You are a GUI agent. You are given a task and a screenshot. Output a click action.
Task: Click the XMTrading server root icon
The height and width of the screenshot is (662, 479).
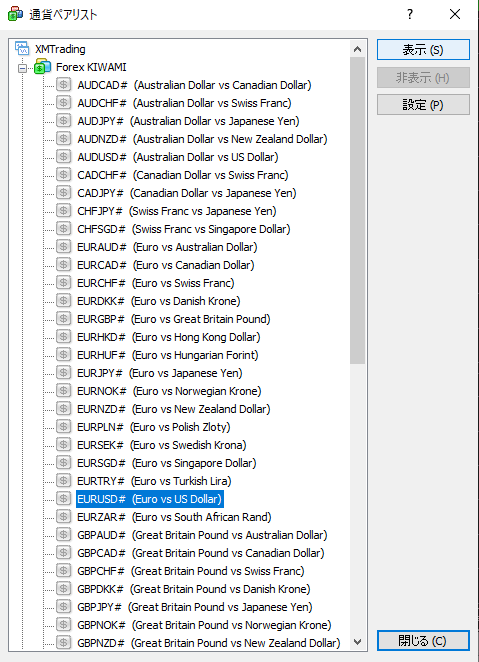(22, 49)
